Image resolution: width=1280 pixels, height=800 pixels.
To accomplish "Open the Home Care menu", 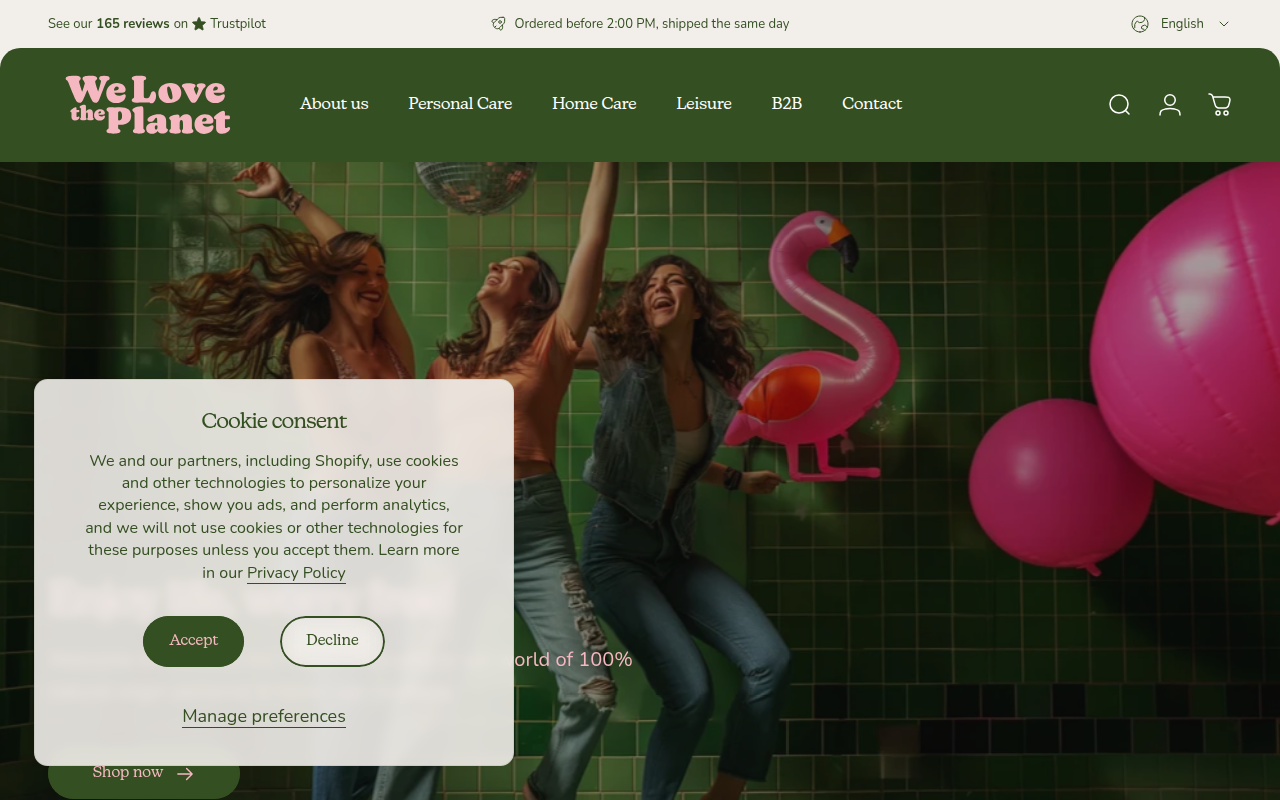I will tap(594, 104).
